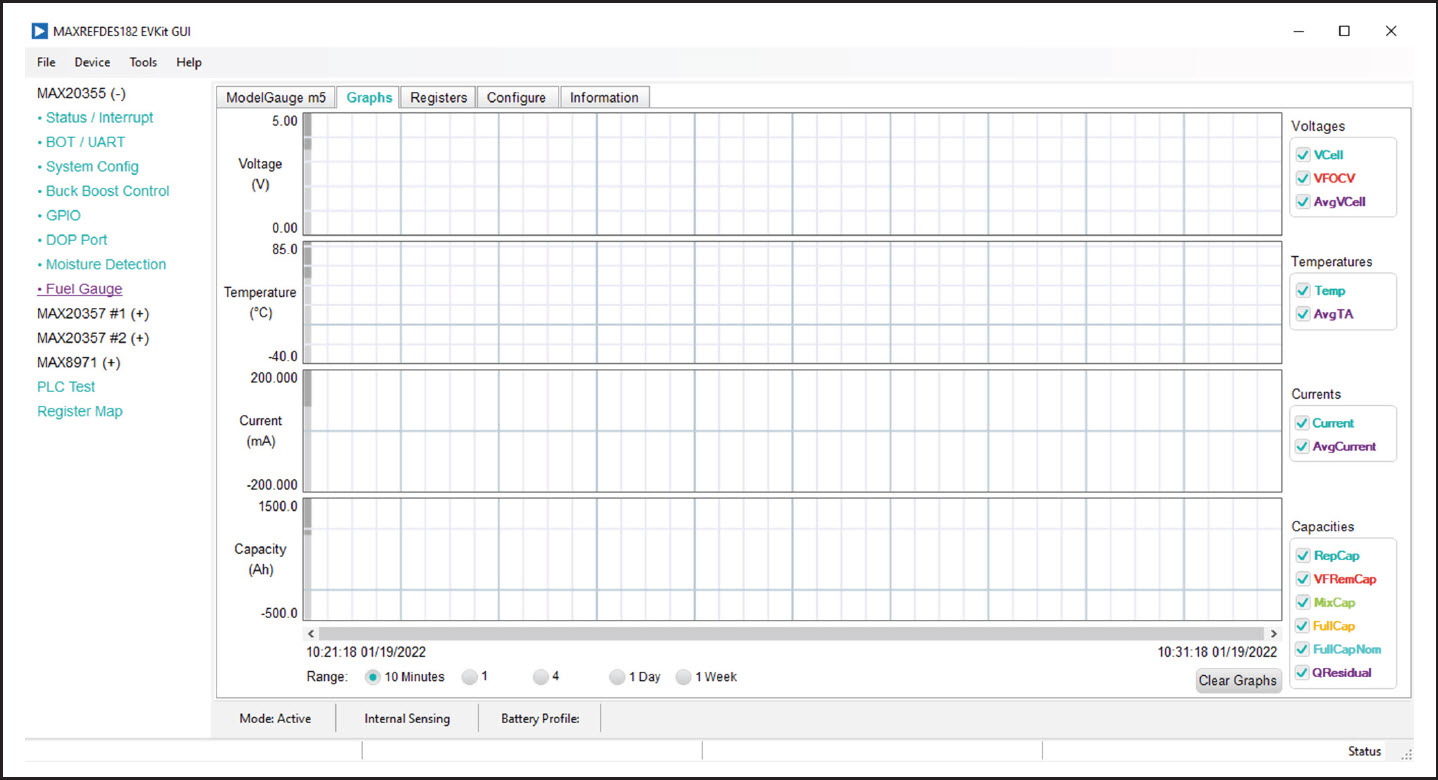Expand the MAX8971 device section
This screenshot has height=780, width=1438.
pos(78,362)
